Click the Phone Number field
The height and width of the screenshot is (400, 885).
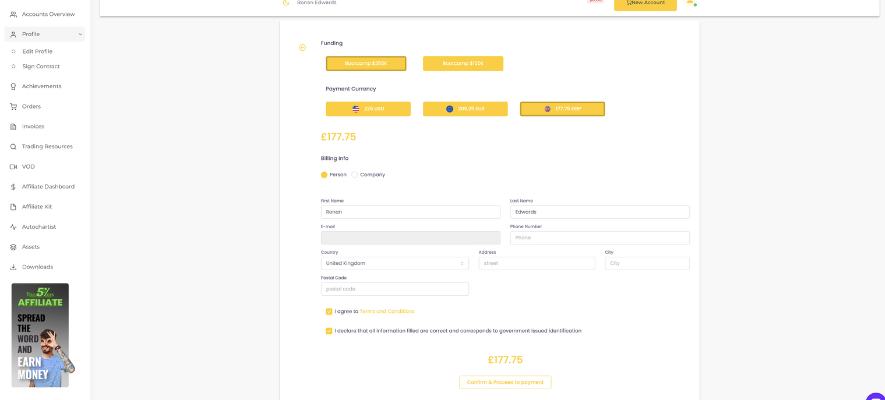pyautogui.click(x=599, y=238)
